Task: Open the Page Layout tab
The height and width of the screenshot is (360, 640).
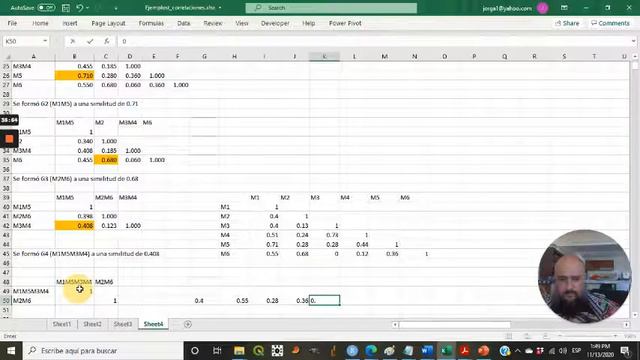Action: click(108, 23)
